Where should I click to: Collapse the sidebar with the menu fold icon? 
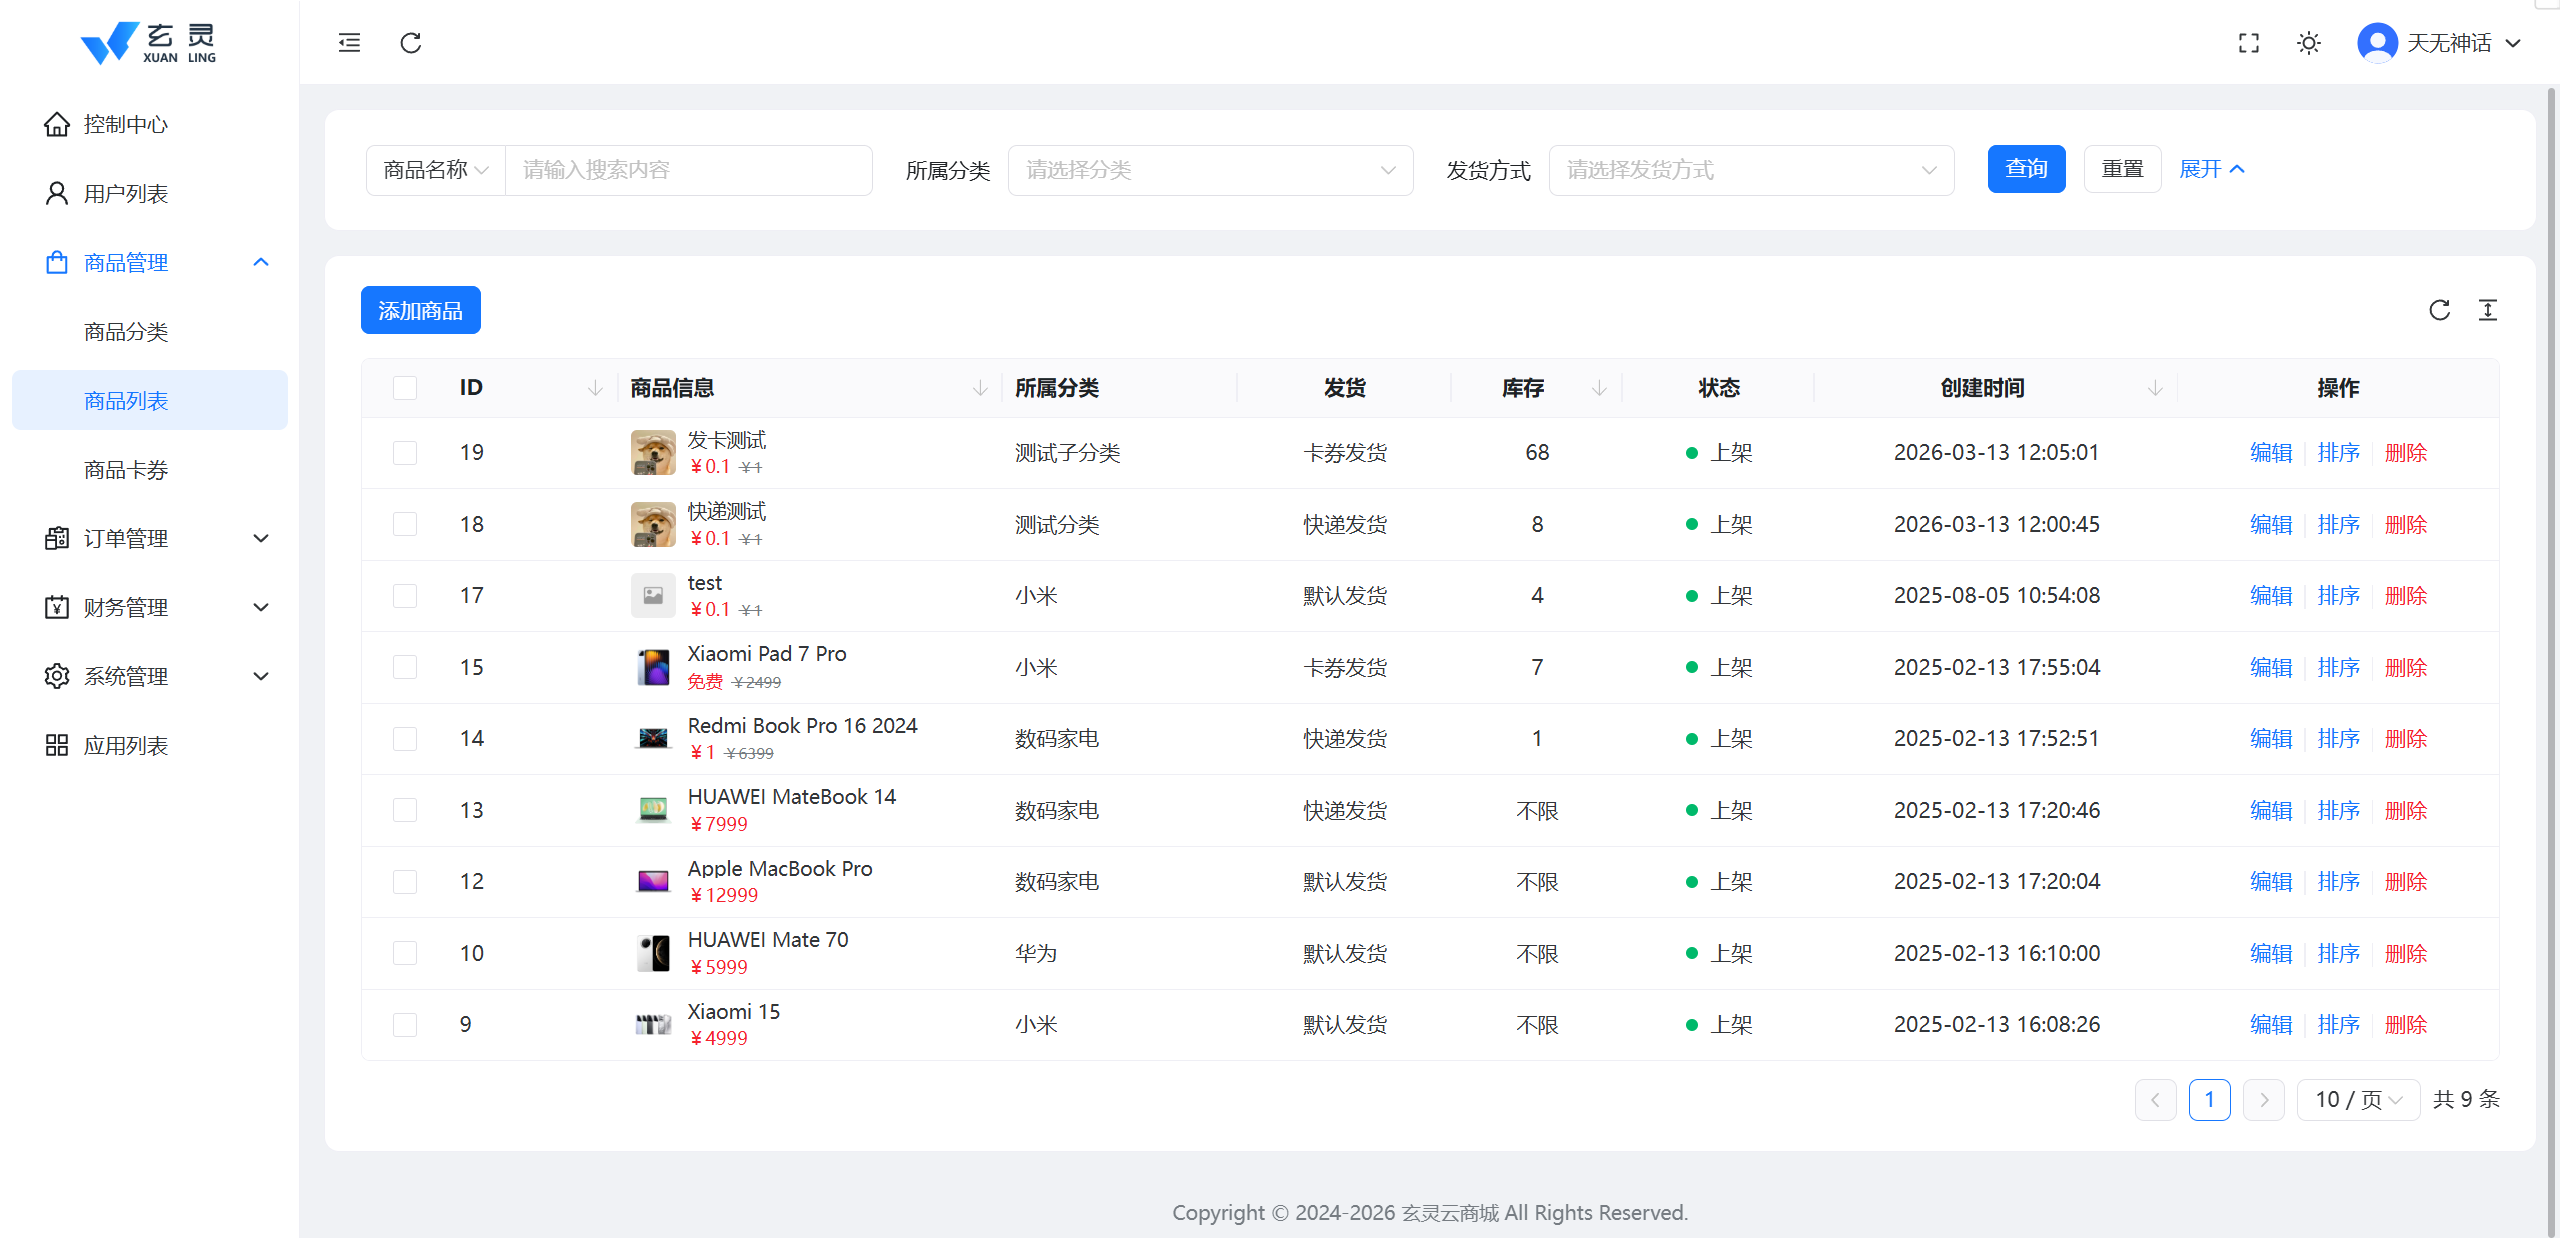coord(349,43)
